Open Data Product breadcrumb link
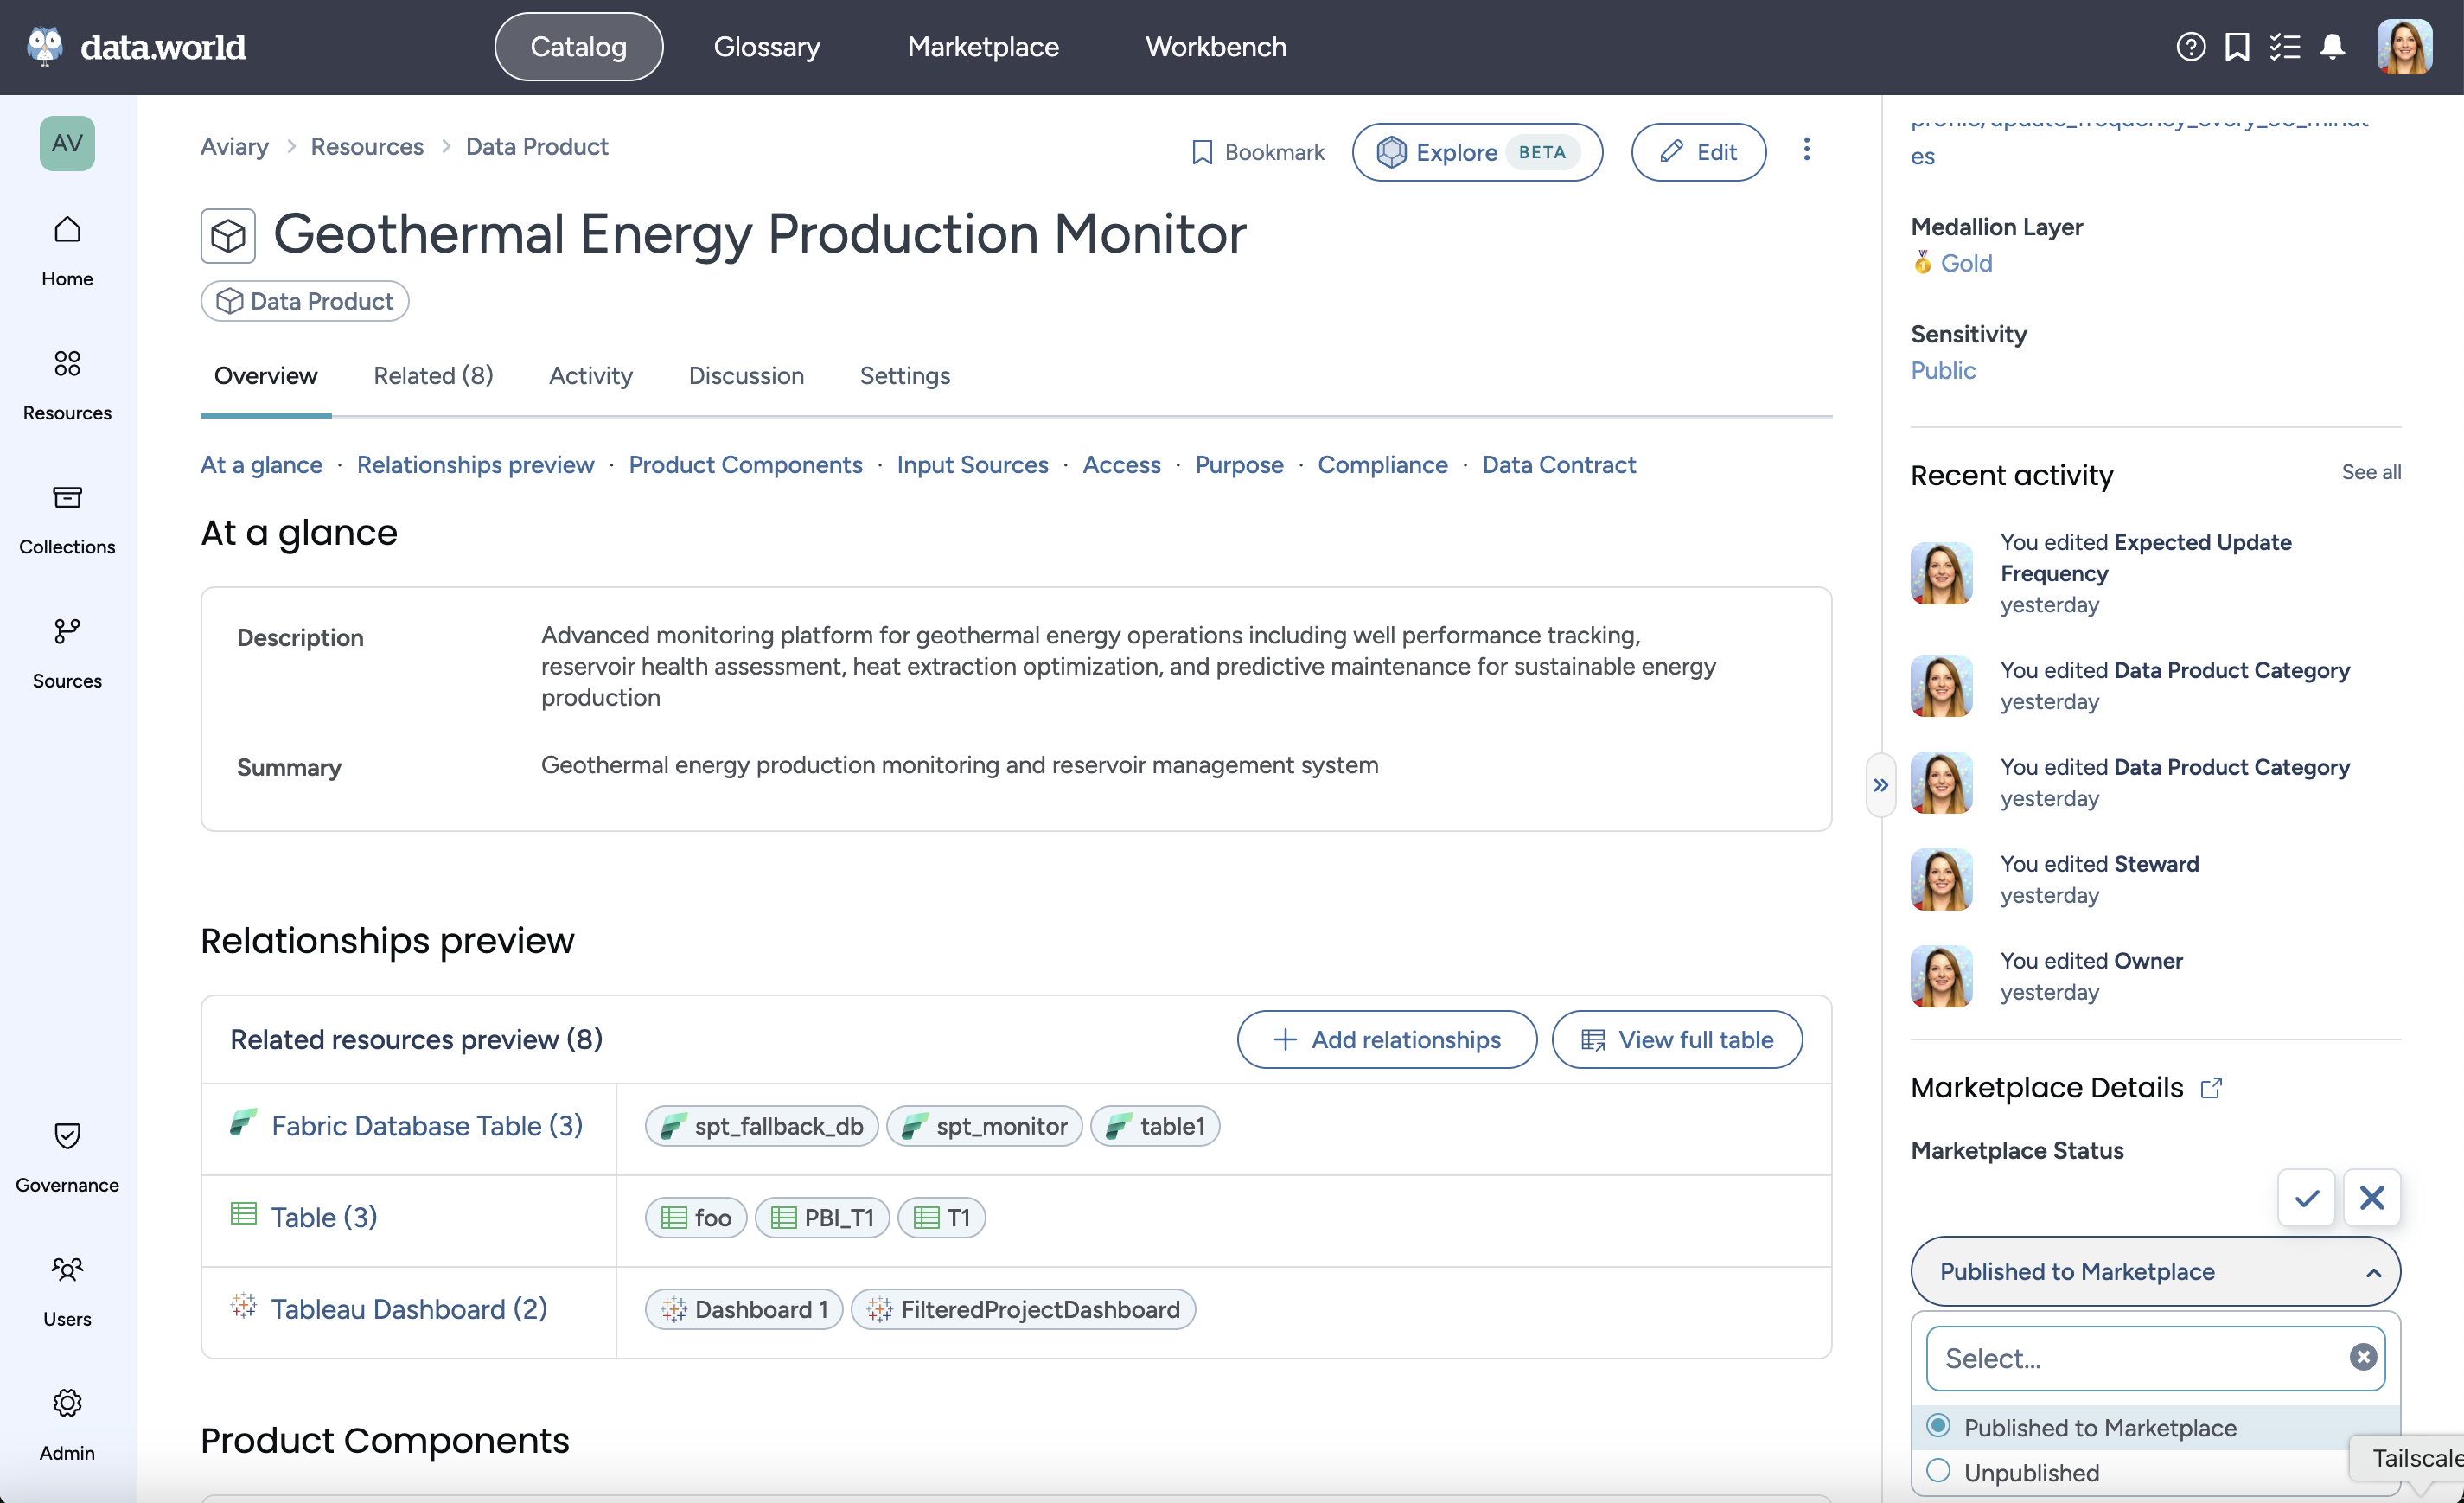Viewport: 2464px width, 1503px height. point(537,146)
